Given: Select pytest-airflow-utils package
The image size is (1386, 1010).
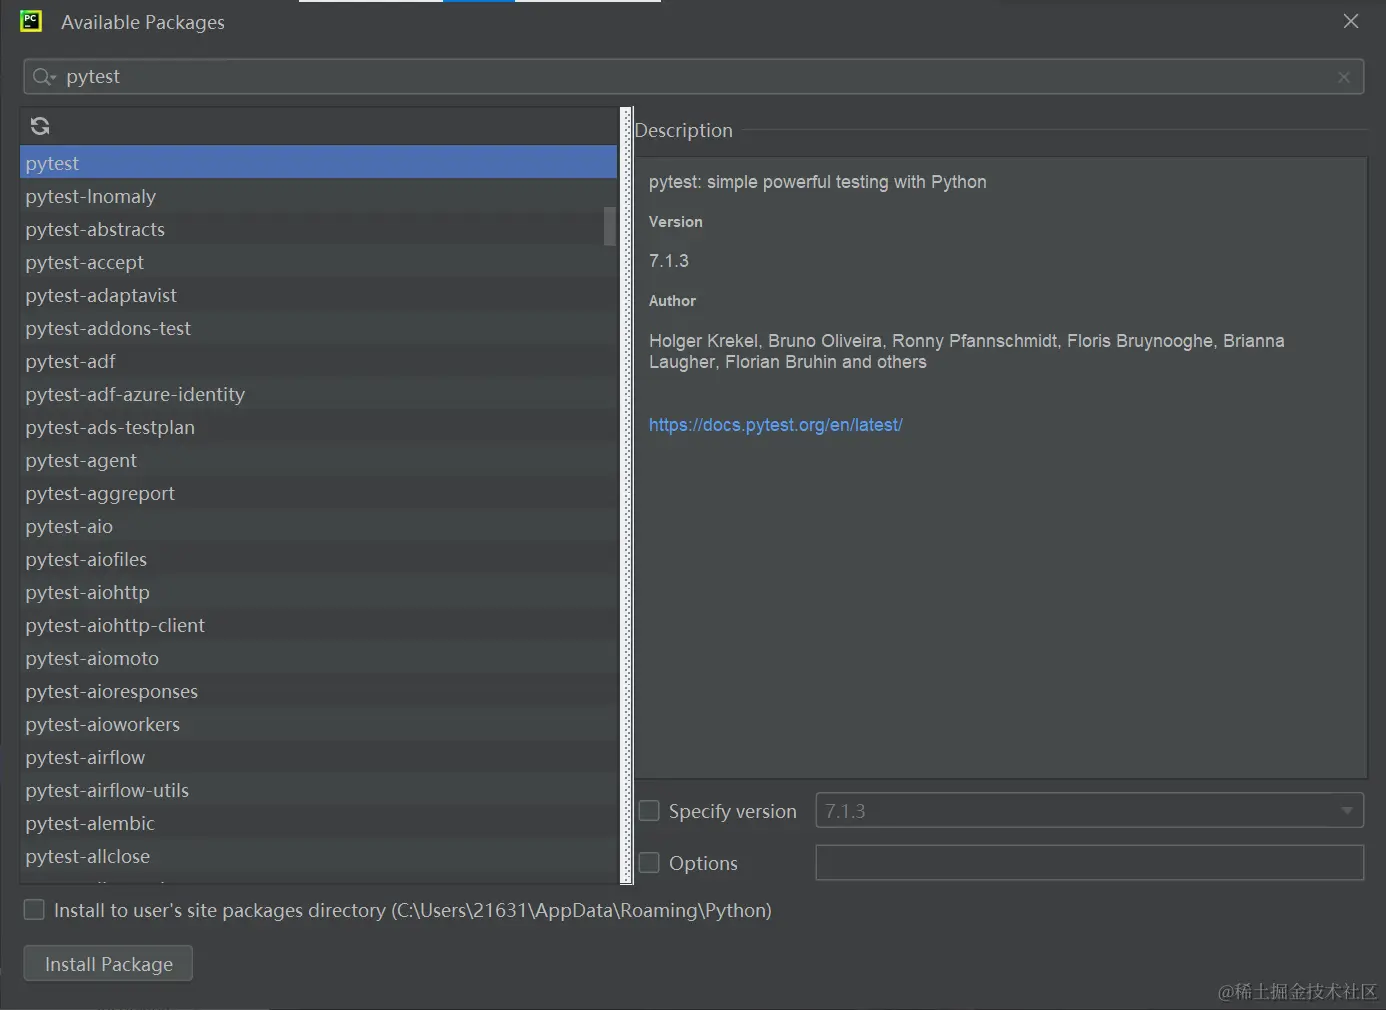Looking at the screenshot, I should [318, 790].
